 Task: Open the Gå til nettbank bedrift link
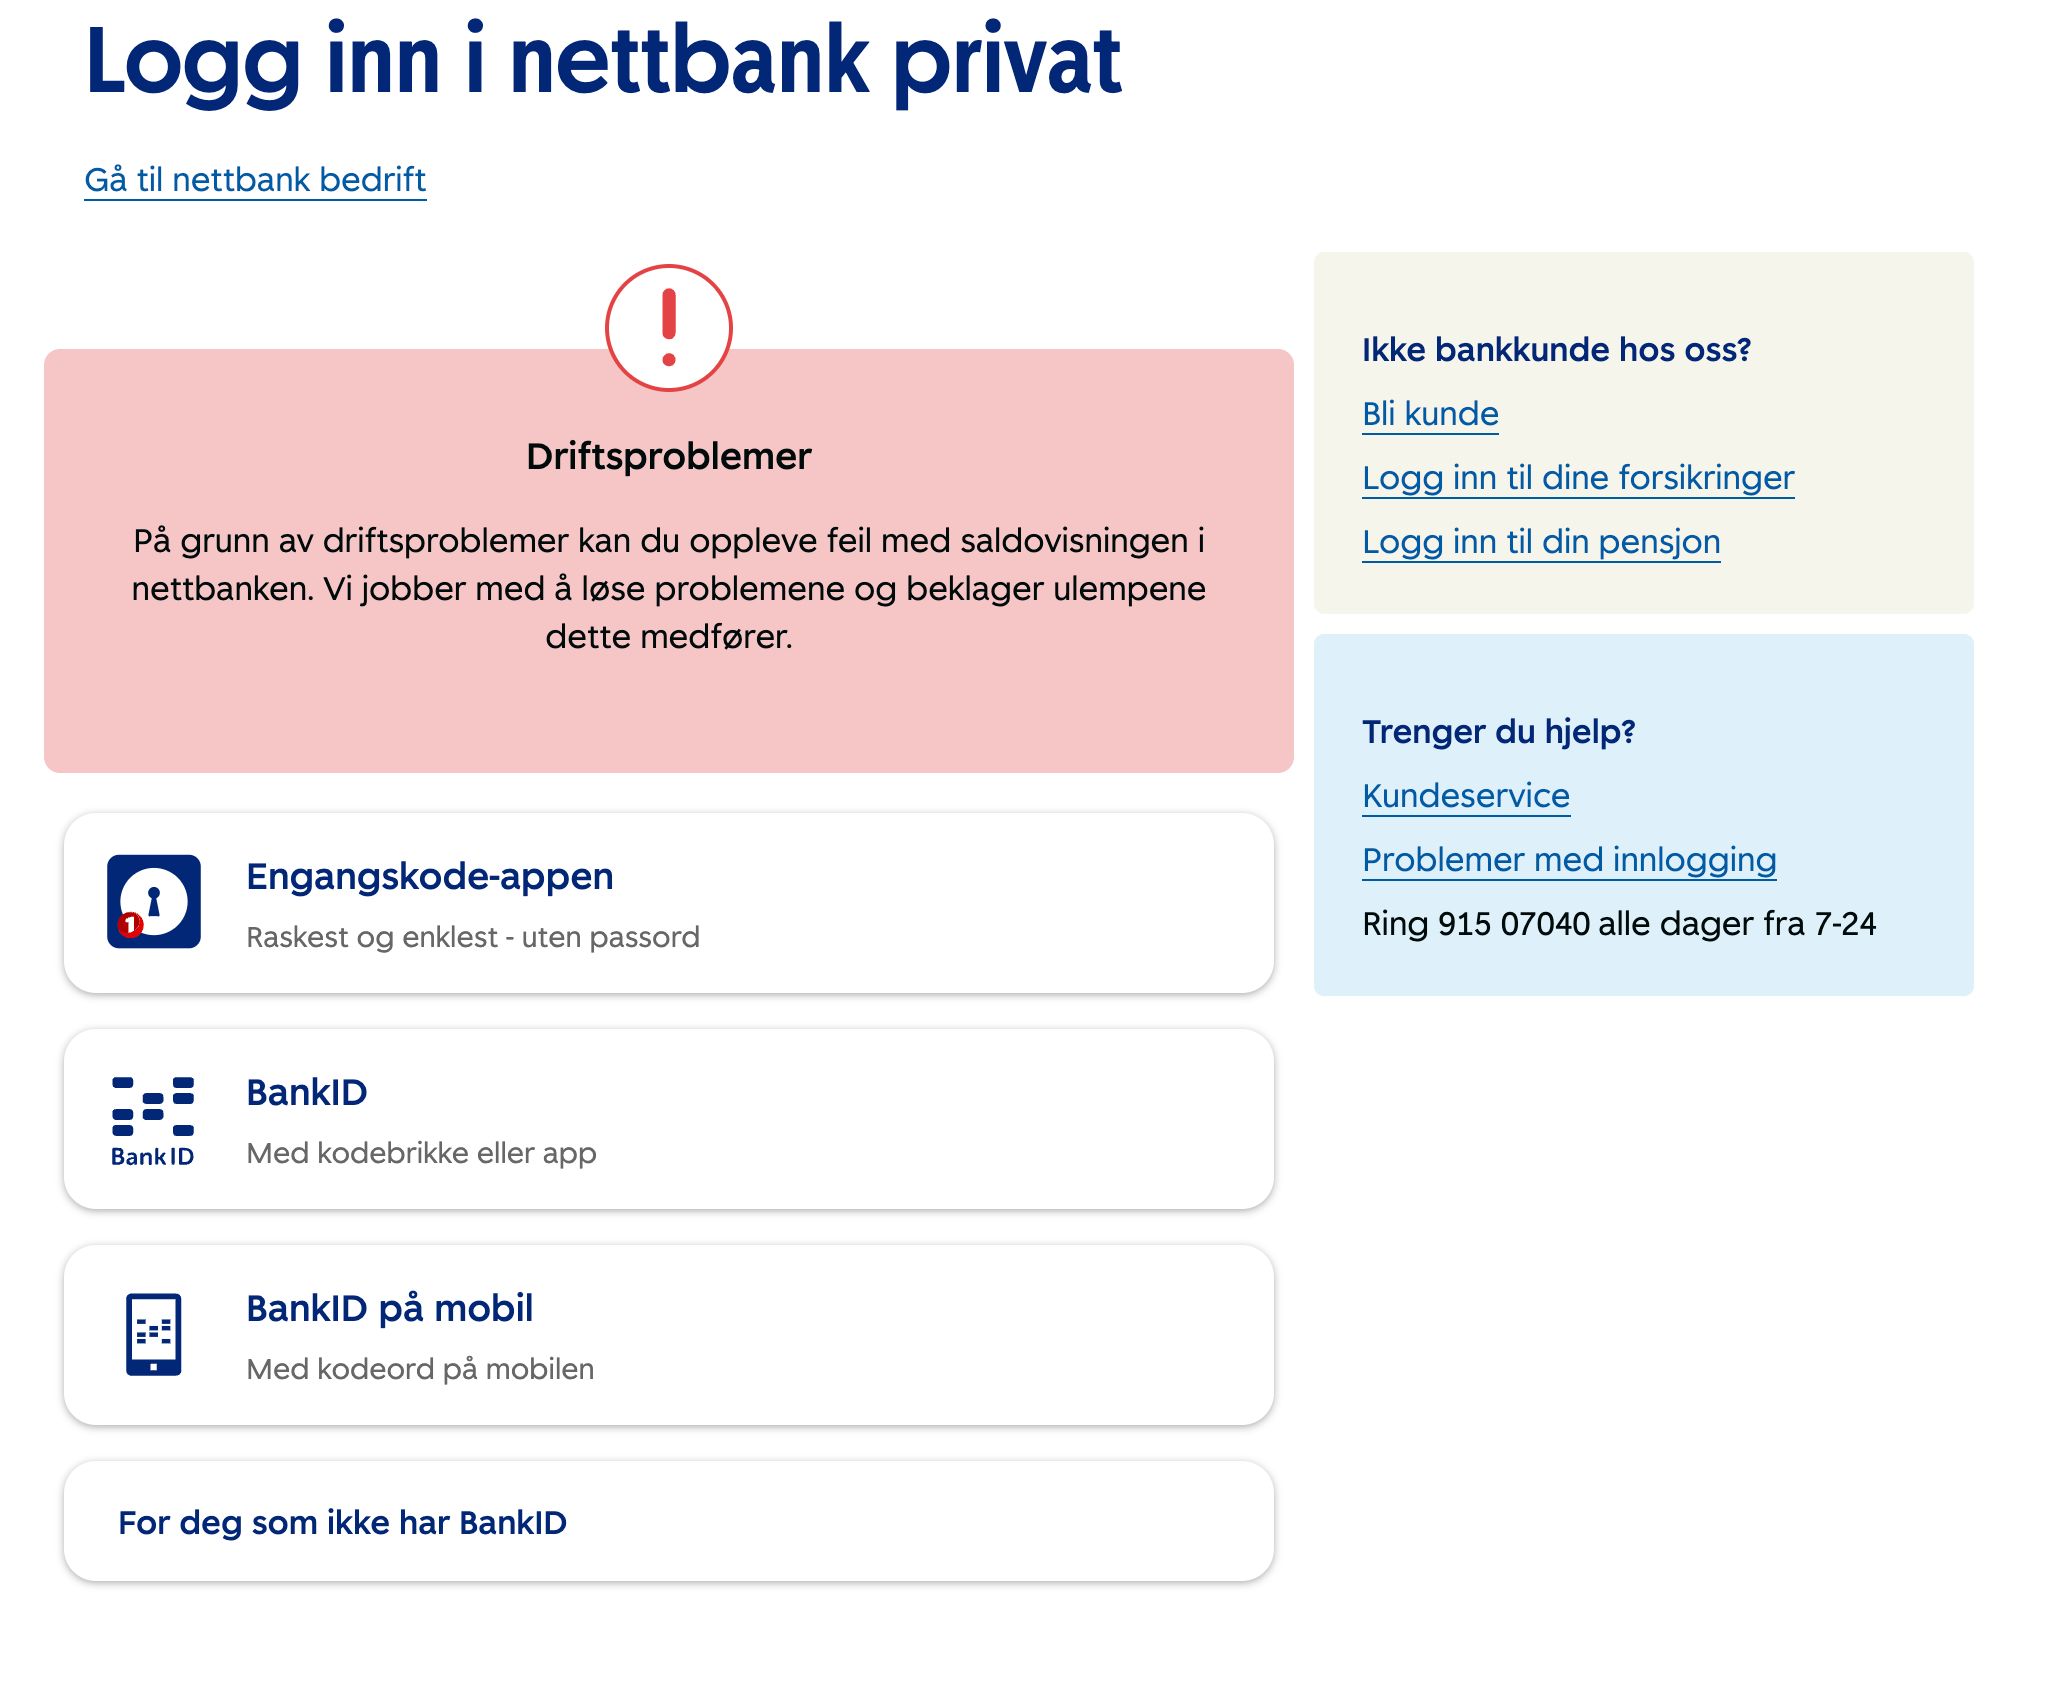(255, 180)
